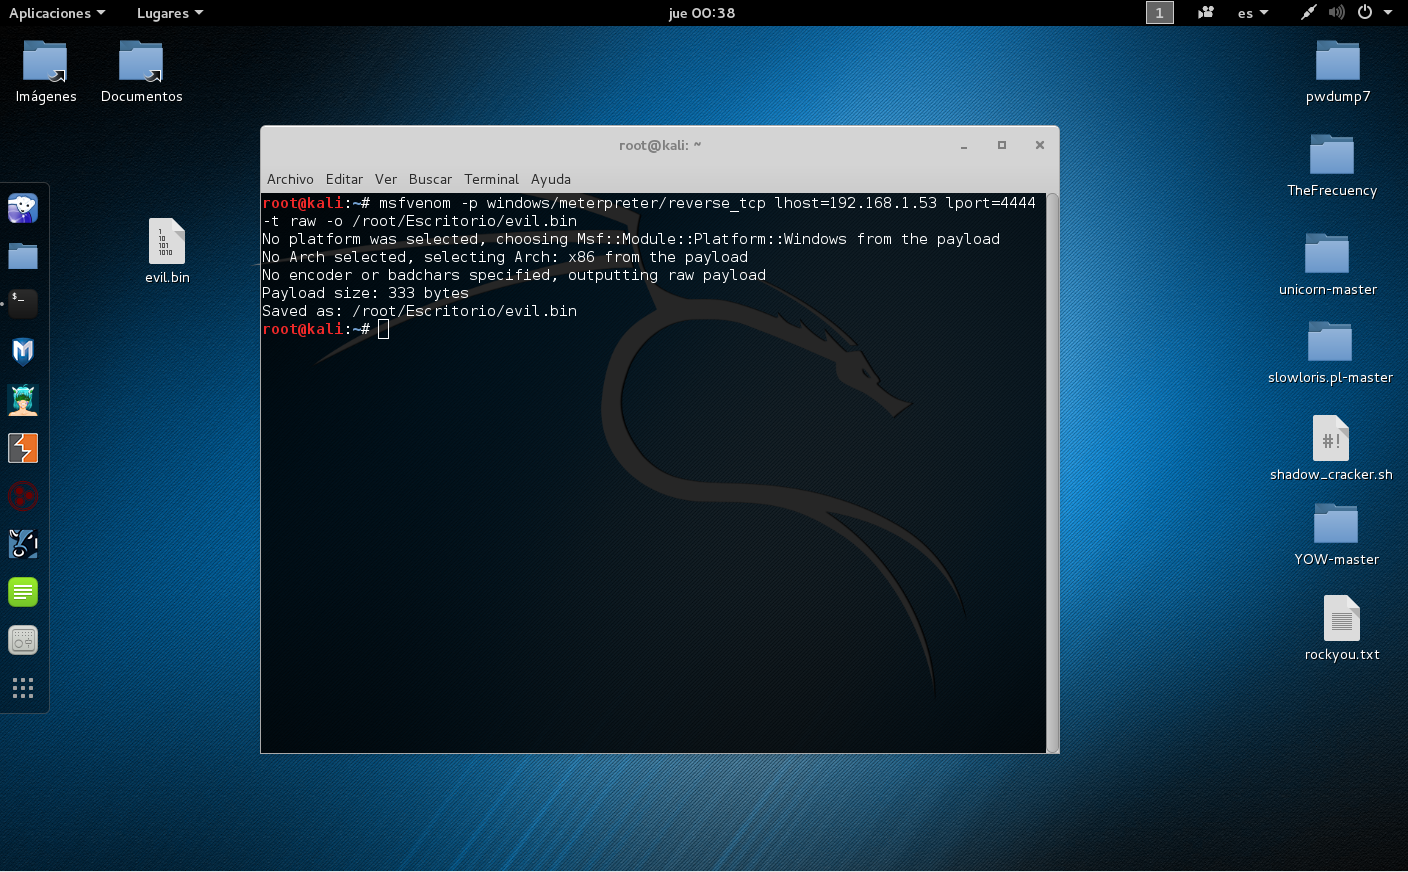Select the pwdump7 folder
Screen dimensions: 1408x872
[1338, 72]
